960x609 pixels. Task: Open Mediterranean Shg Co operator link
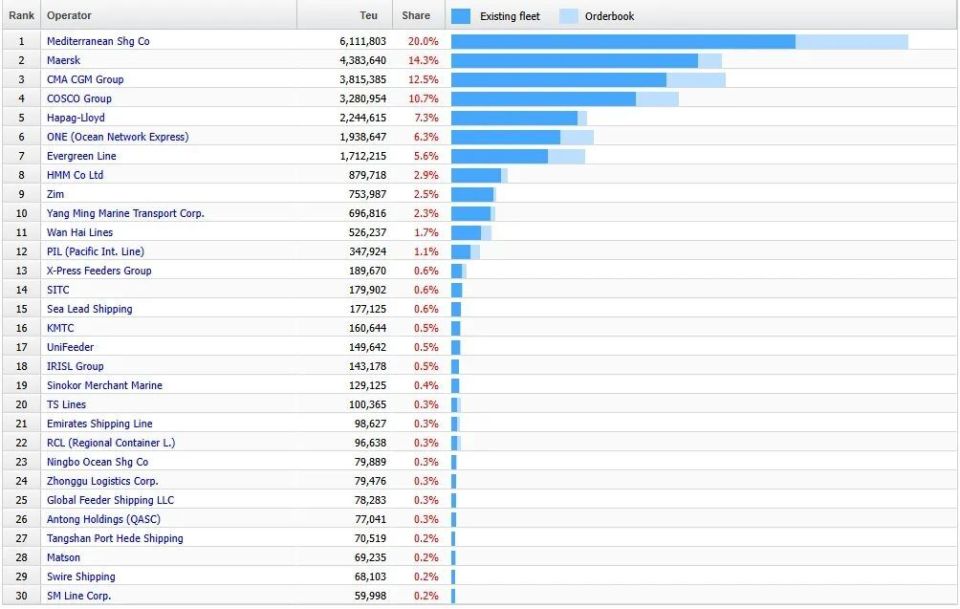click(x=98, y=41)
